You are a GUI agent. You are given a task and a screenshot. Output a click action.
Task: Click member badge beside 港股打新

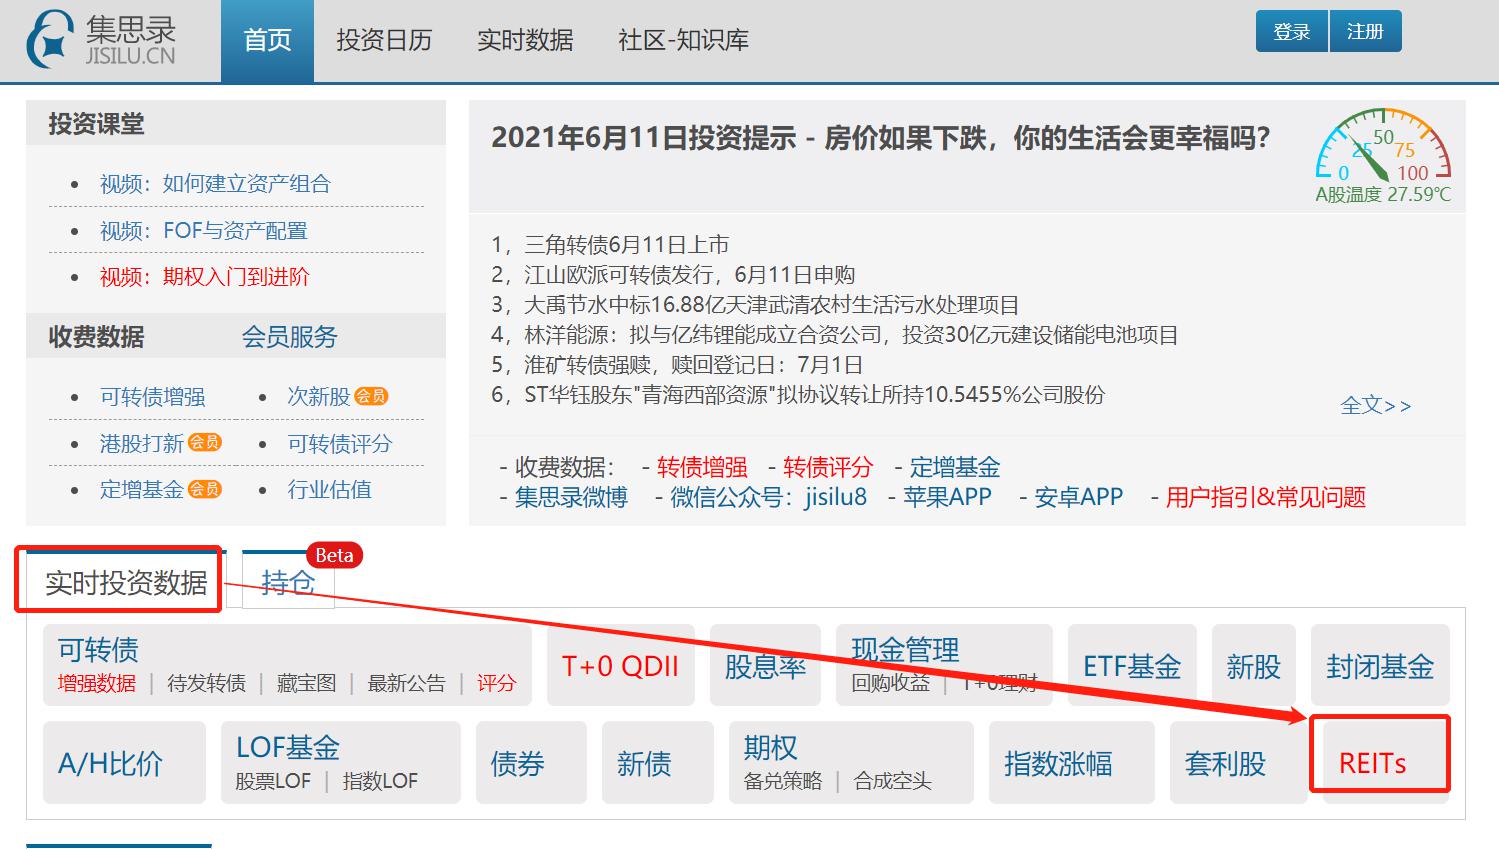(x=205, y=442)
